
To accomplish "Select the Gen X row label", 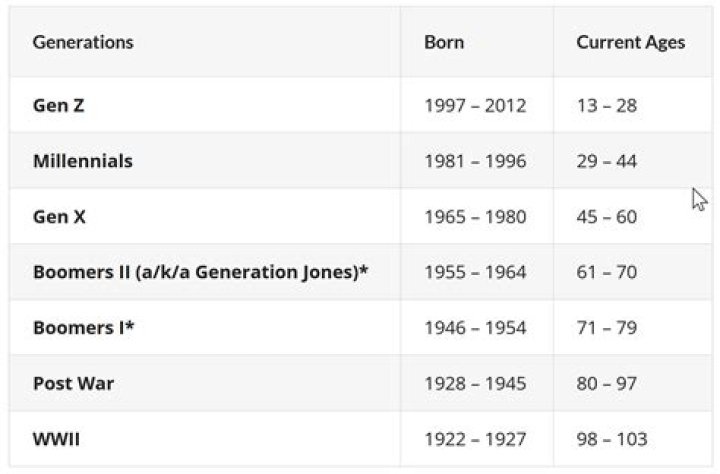I will (x=59, y=217).
